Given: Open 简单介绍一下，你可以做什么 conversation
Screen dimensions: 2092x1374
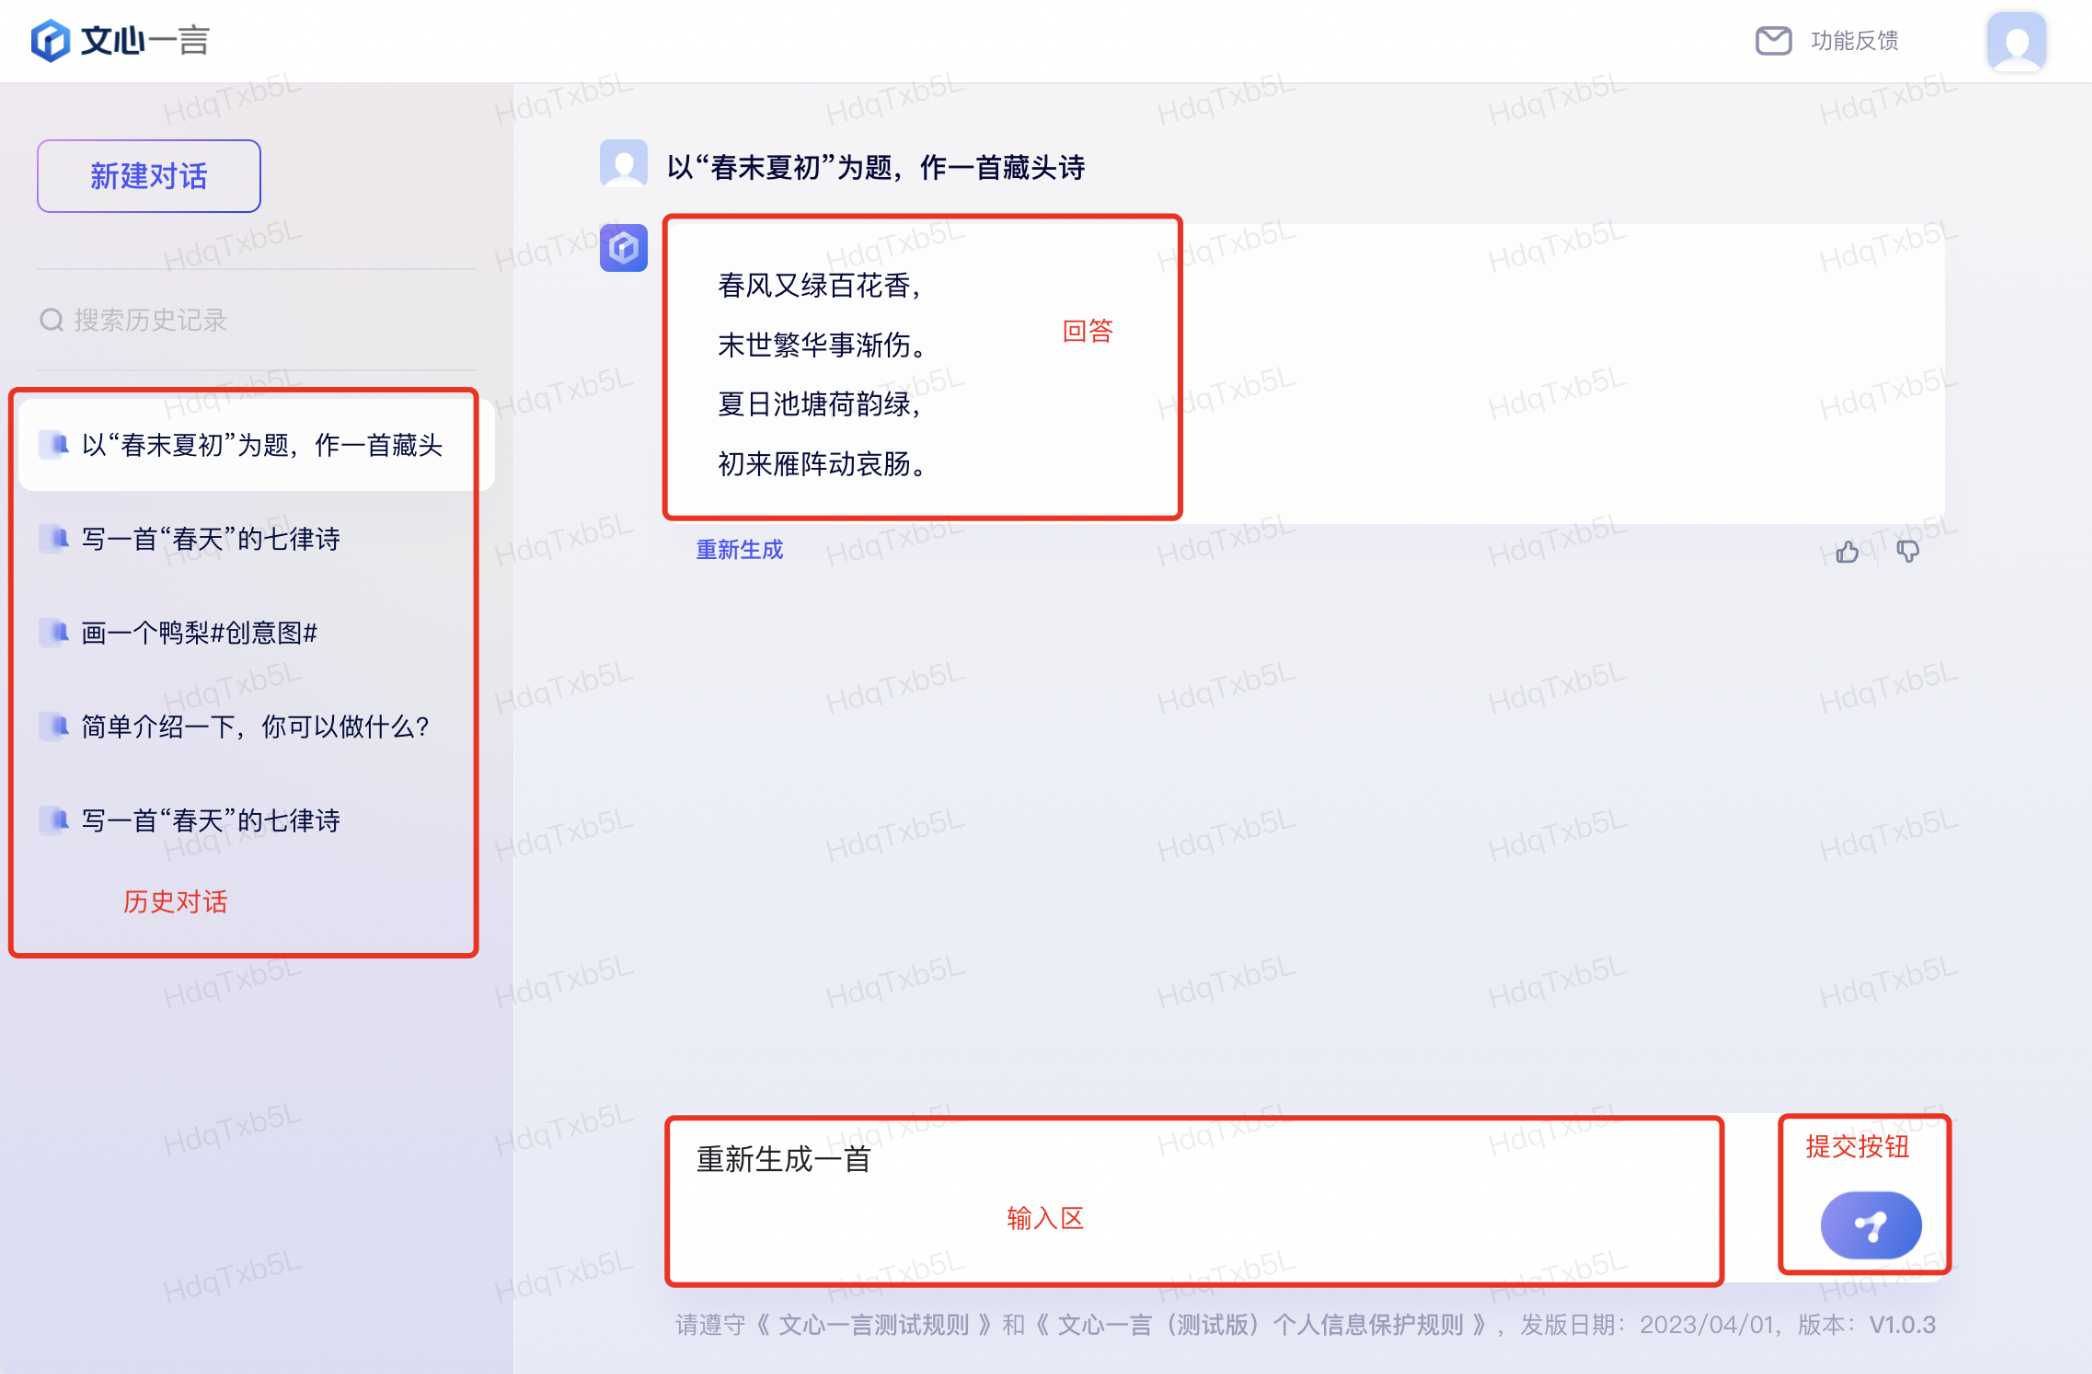Looking at the screenshot, I should click(255, 727).
